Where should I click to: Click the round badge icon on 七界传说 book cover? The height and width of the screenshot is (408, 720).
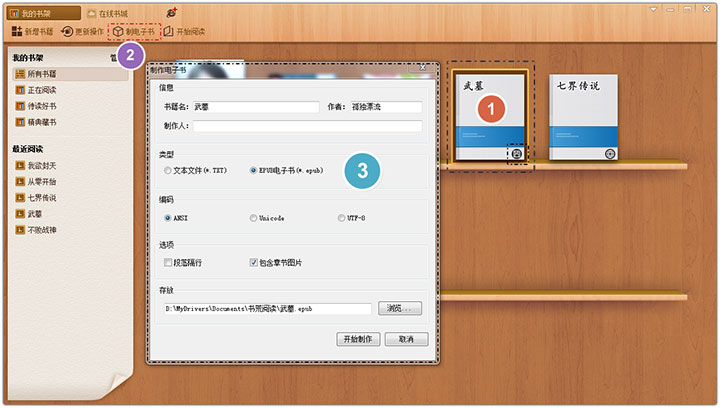click(610, 154)
